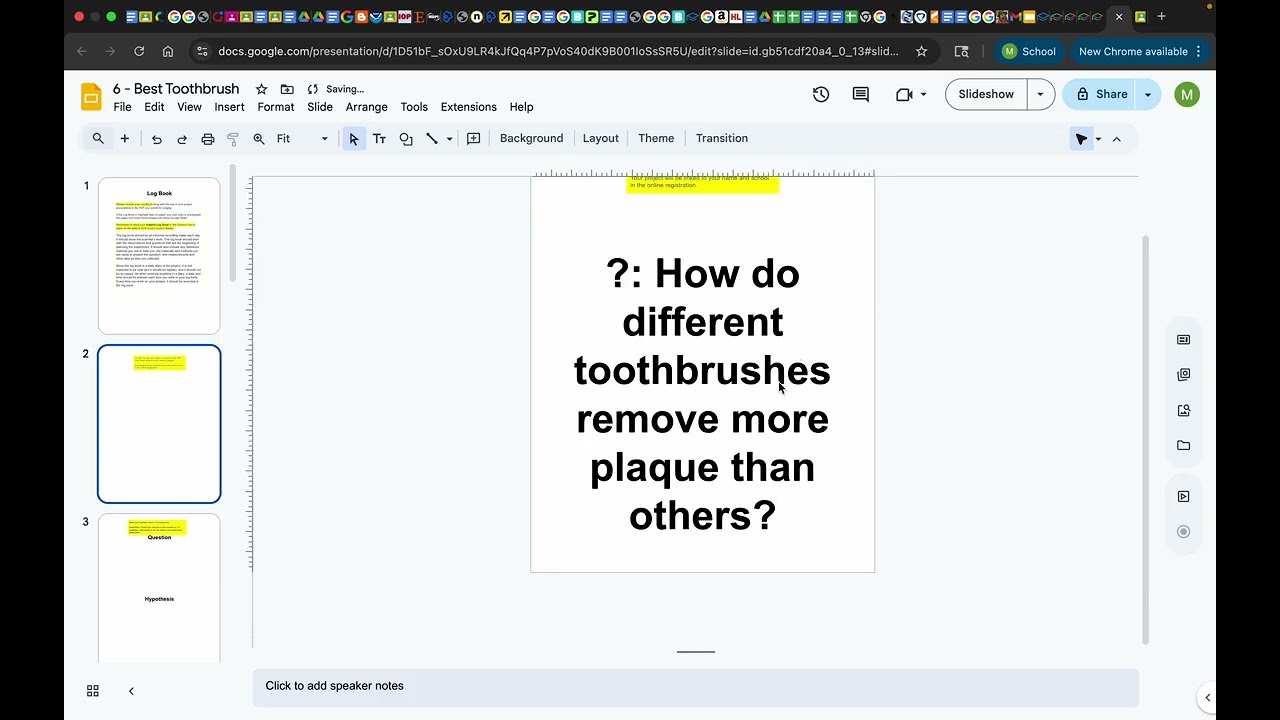The image size is (1280, 720).
Task: Select the Text box tool
Action: (x=379, y=139)
